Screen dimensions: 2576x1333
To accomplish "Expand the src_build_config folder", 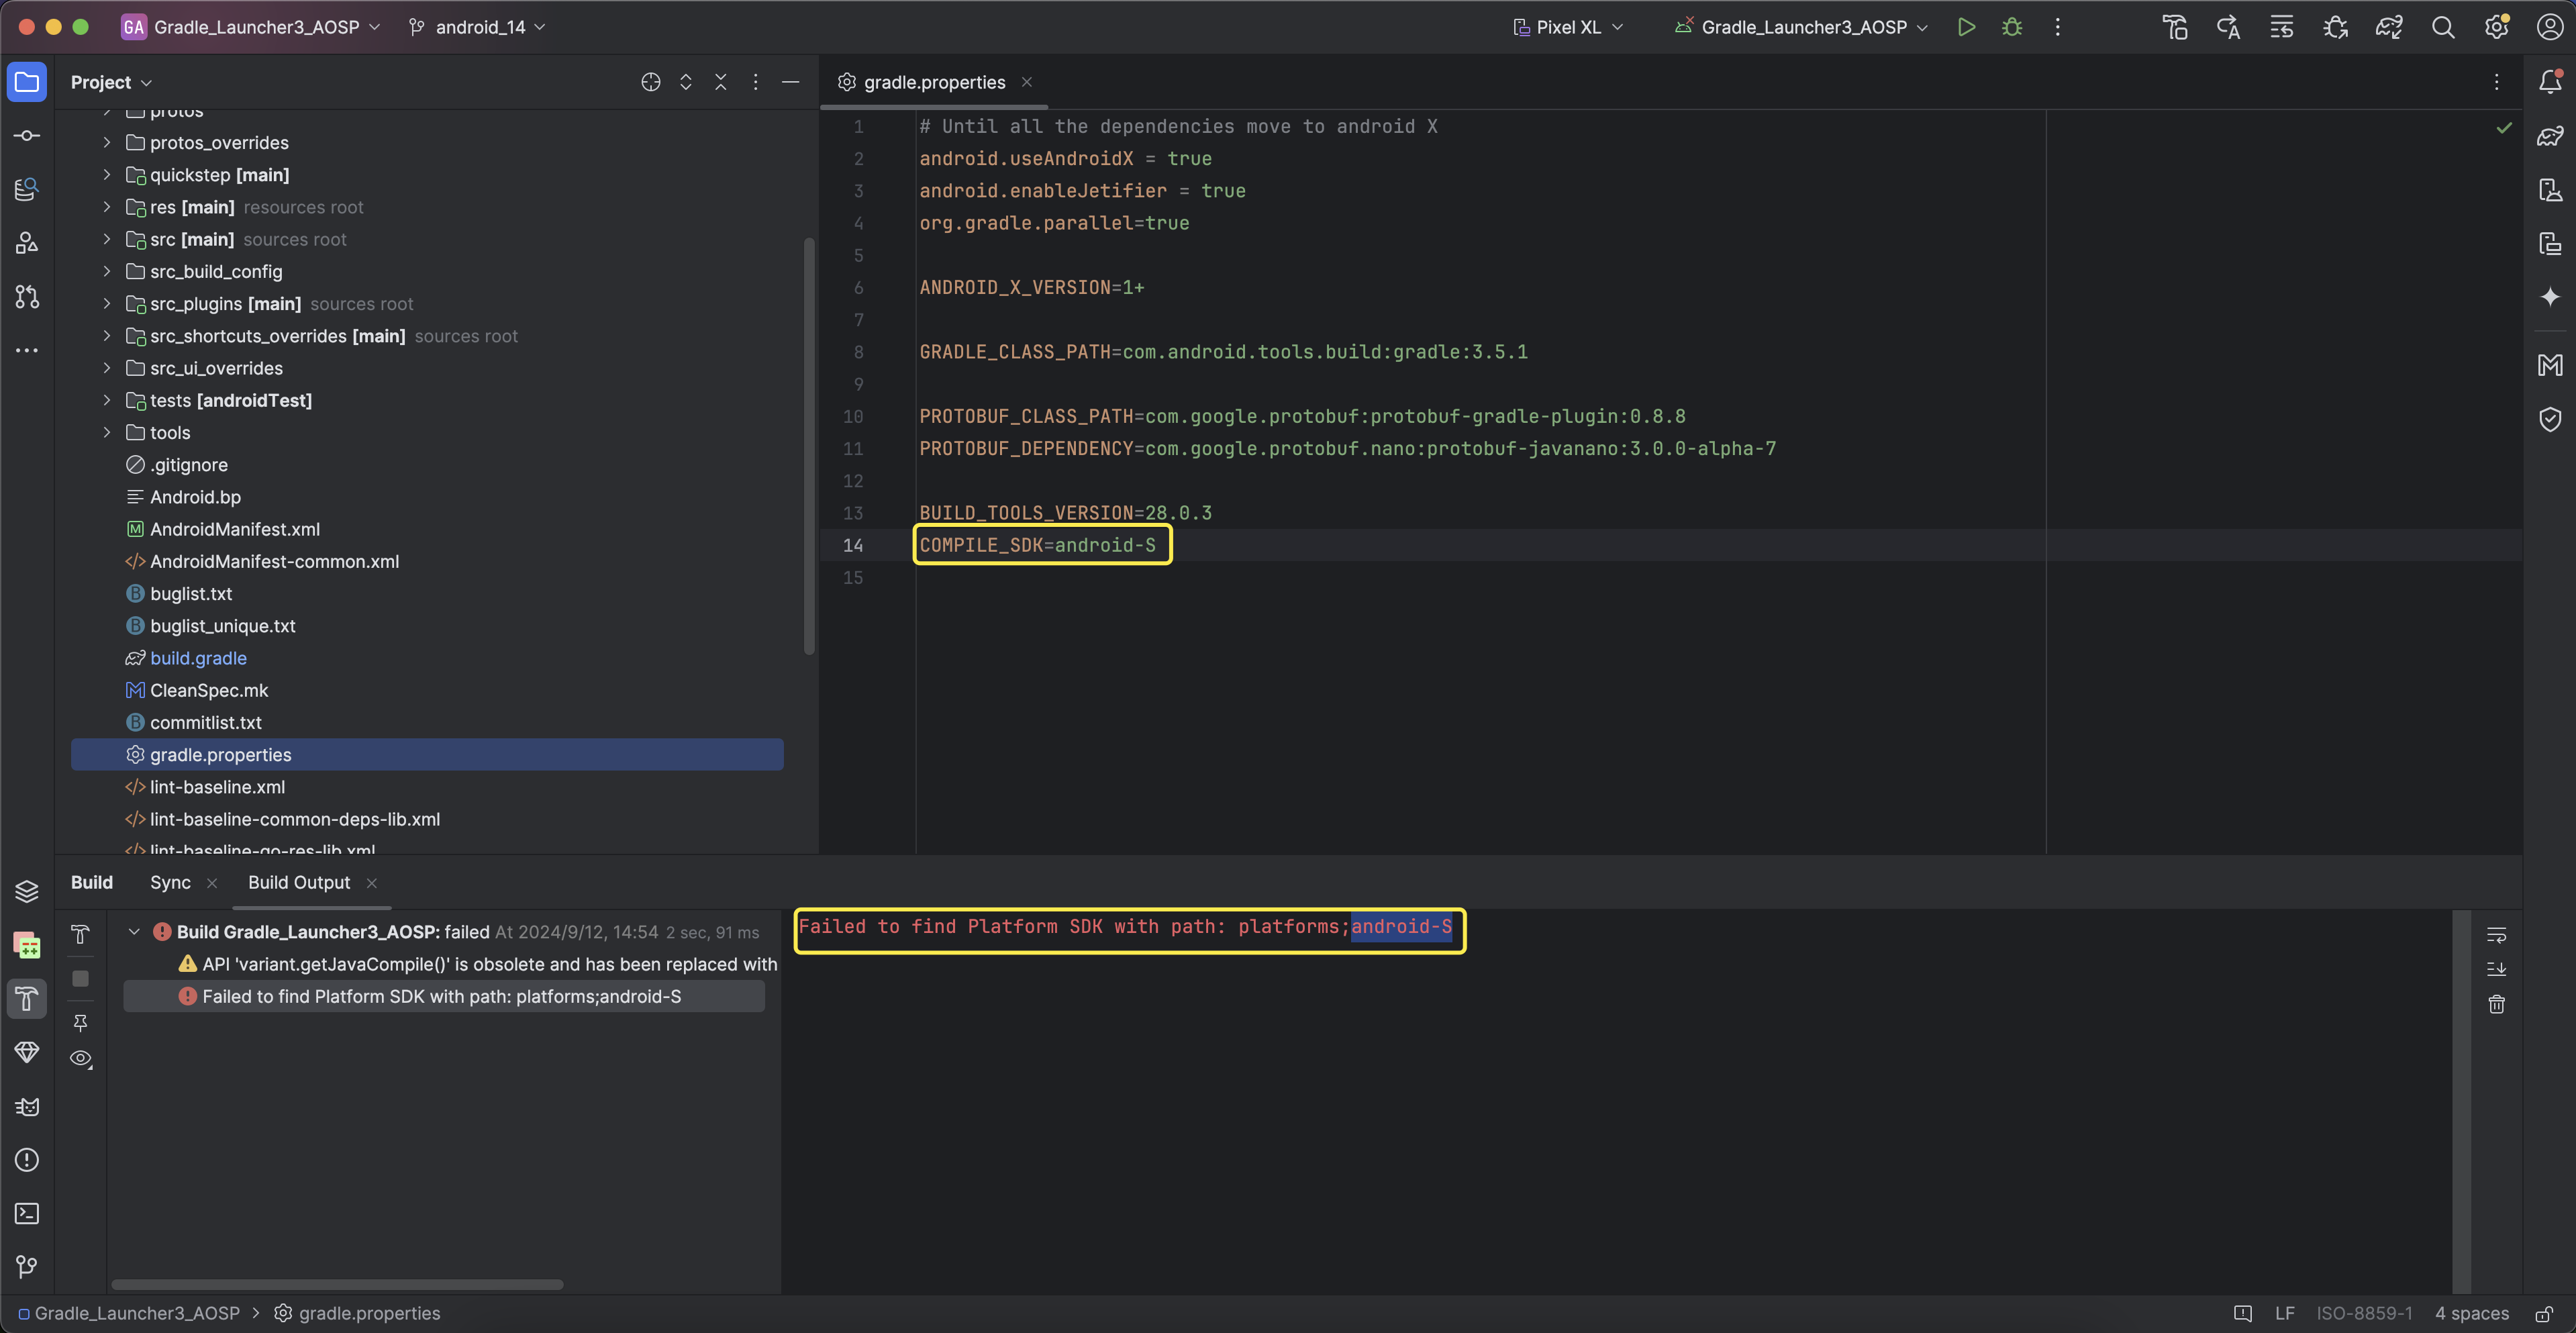I will point(107,272).
